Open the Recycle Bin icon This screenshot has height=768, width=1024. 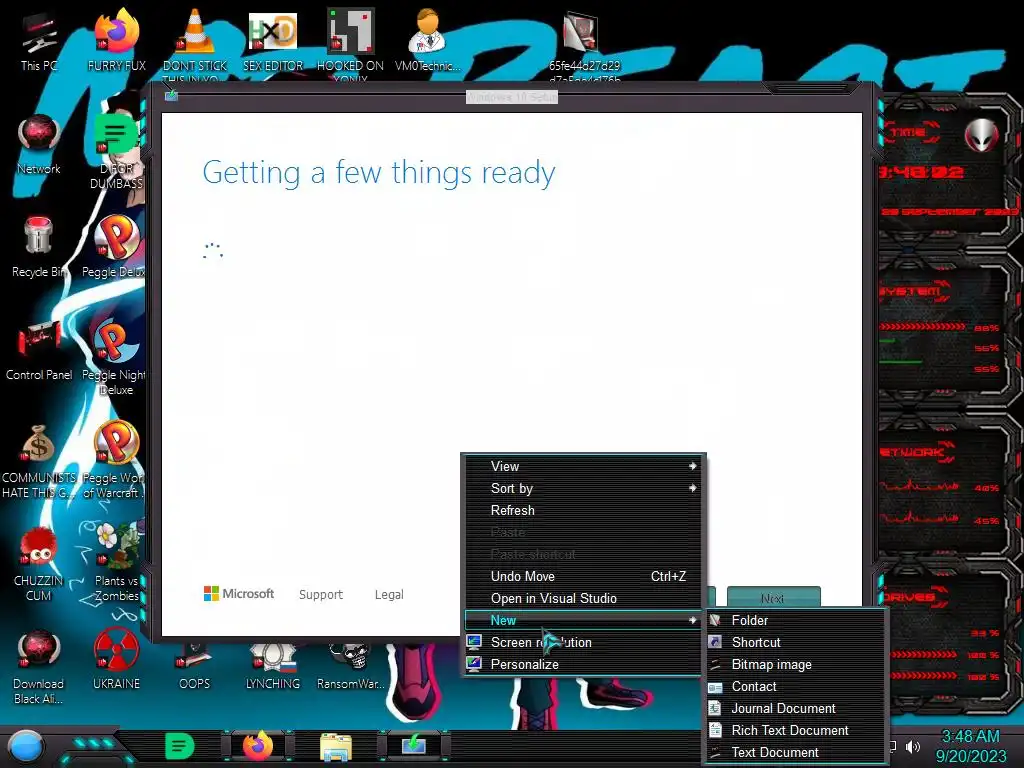(x=39, y=247)
